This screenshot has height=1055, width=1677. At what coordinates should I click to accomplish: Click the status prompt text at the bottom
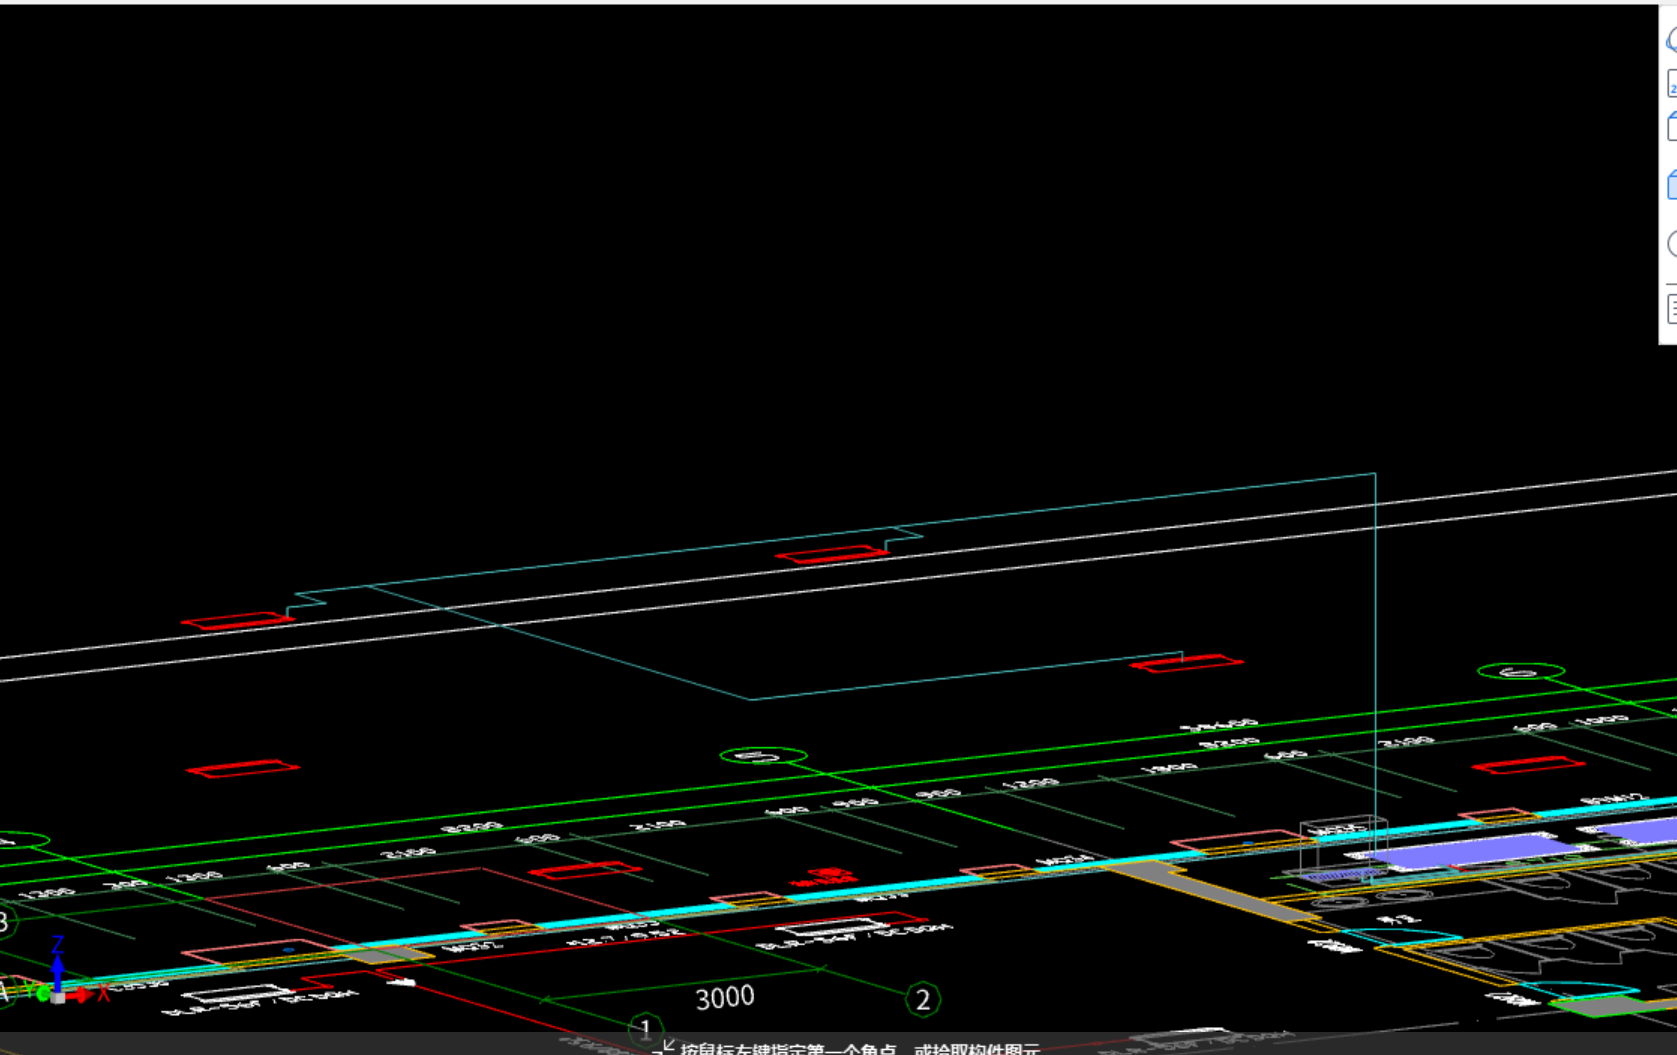[x=860, y=1049]
